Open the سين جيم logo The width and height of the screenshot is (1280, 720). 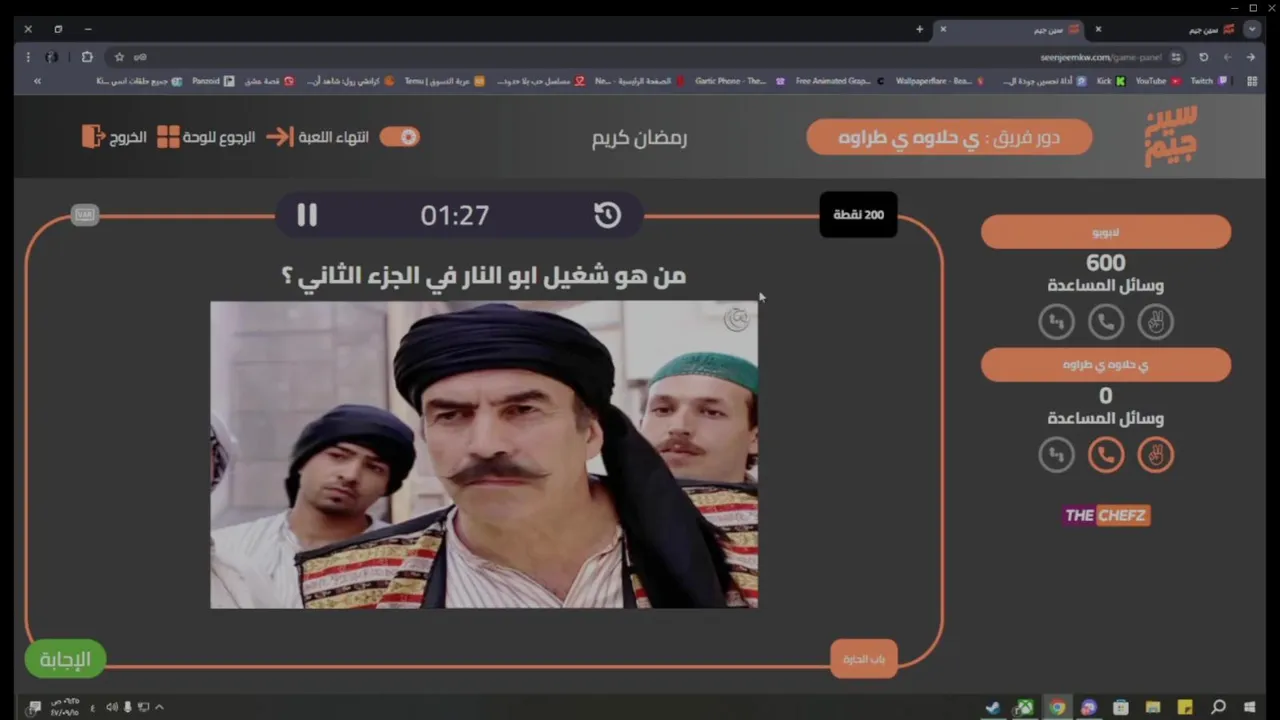[1171, 136]
